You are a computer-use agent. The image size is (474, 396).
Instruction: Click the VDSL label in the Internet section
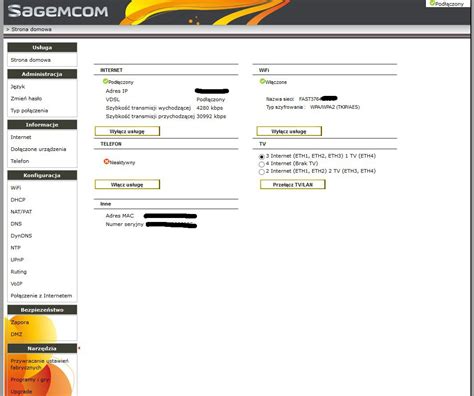coord(113,100)
